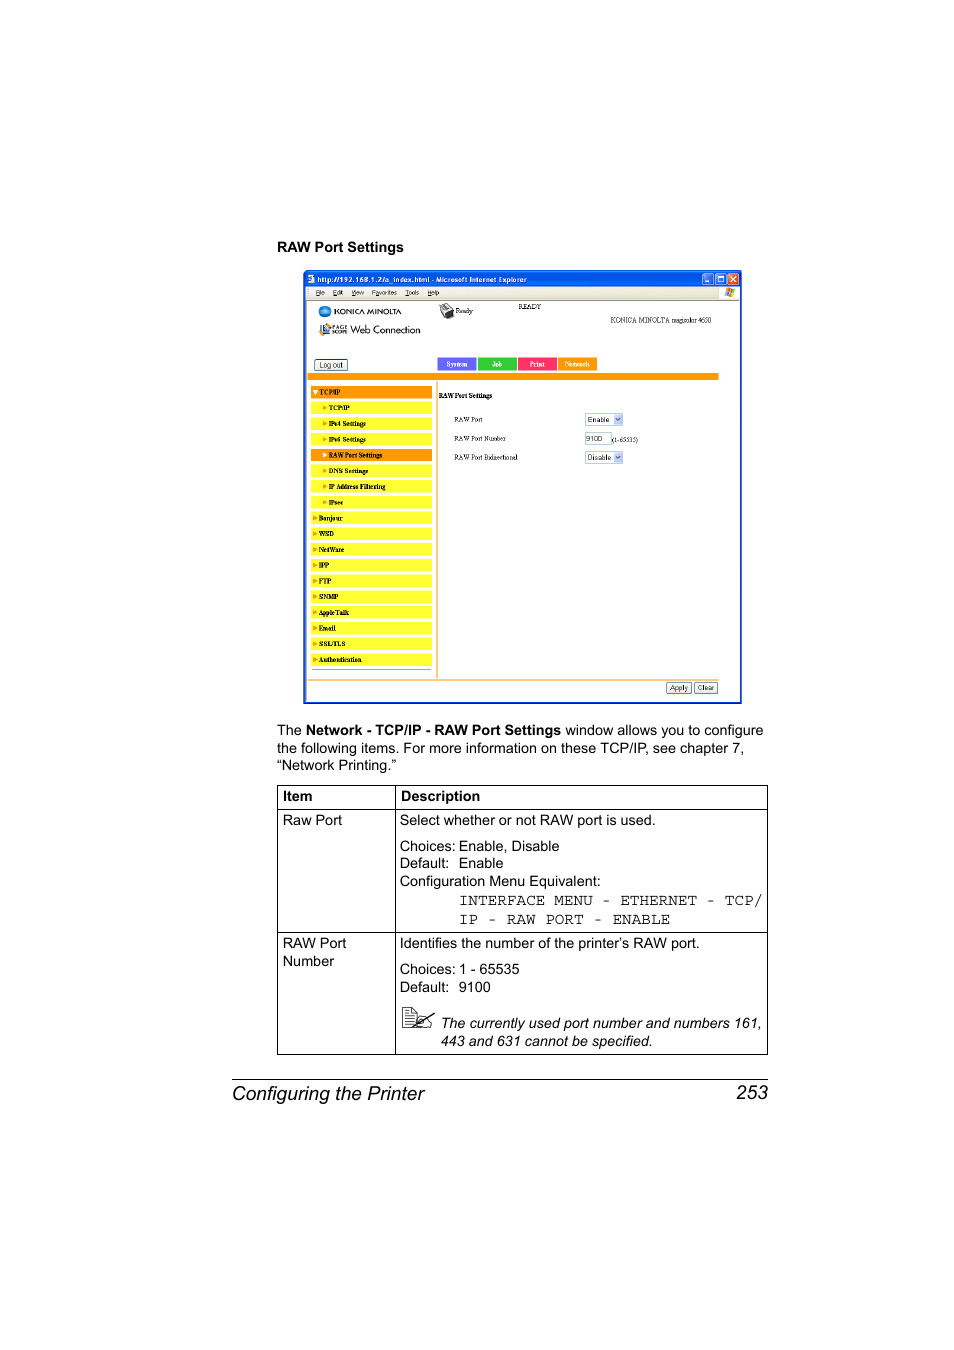Click the '(1-65535)' range hint
954x1350 pixels.
[x=625, y=440]
